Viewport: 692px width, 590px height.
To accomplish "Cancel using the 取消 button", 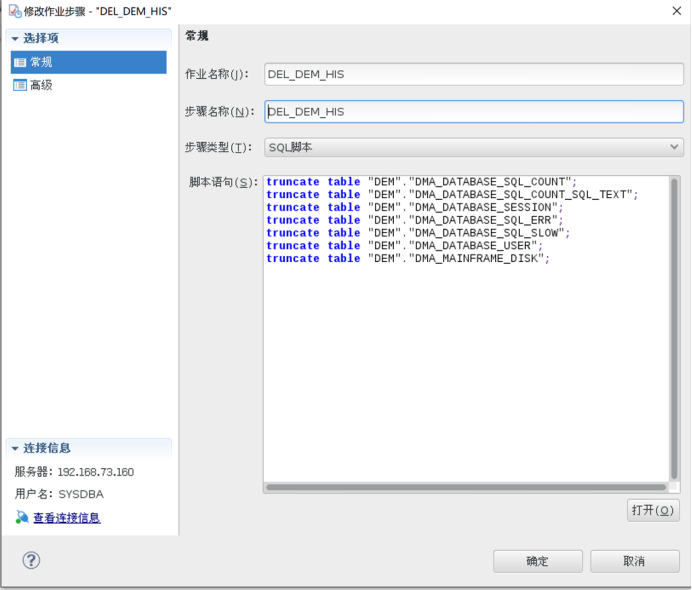I will pyautogui.click(x=634, y=561).
